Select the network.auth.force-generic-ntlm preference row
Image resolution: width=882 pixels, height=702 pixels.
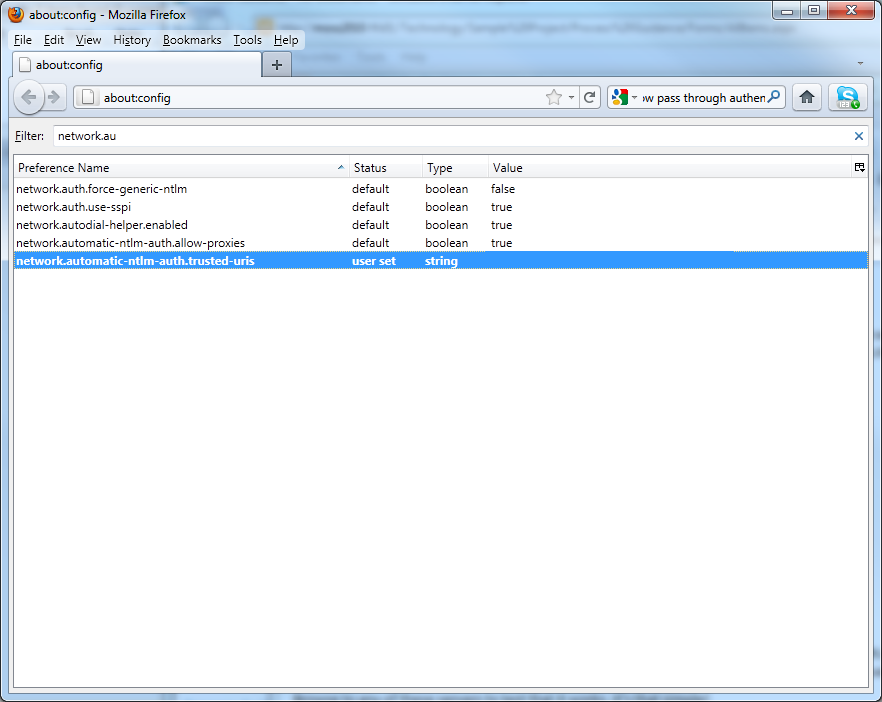(102, 189)
